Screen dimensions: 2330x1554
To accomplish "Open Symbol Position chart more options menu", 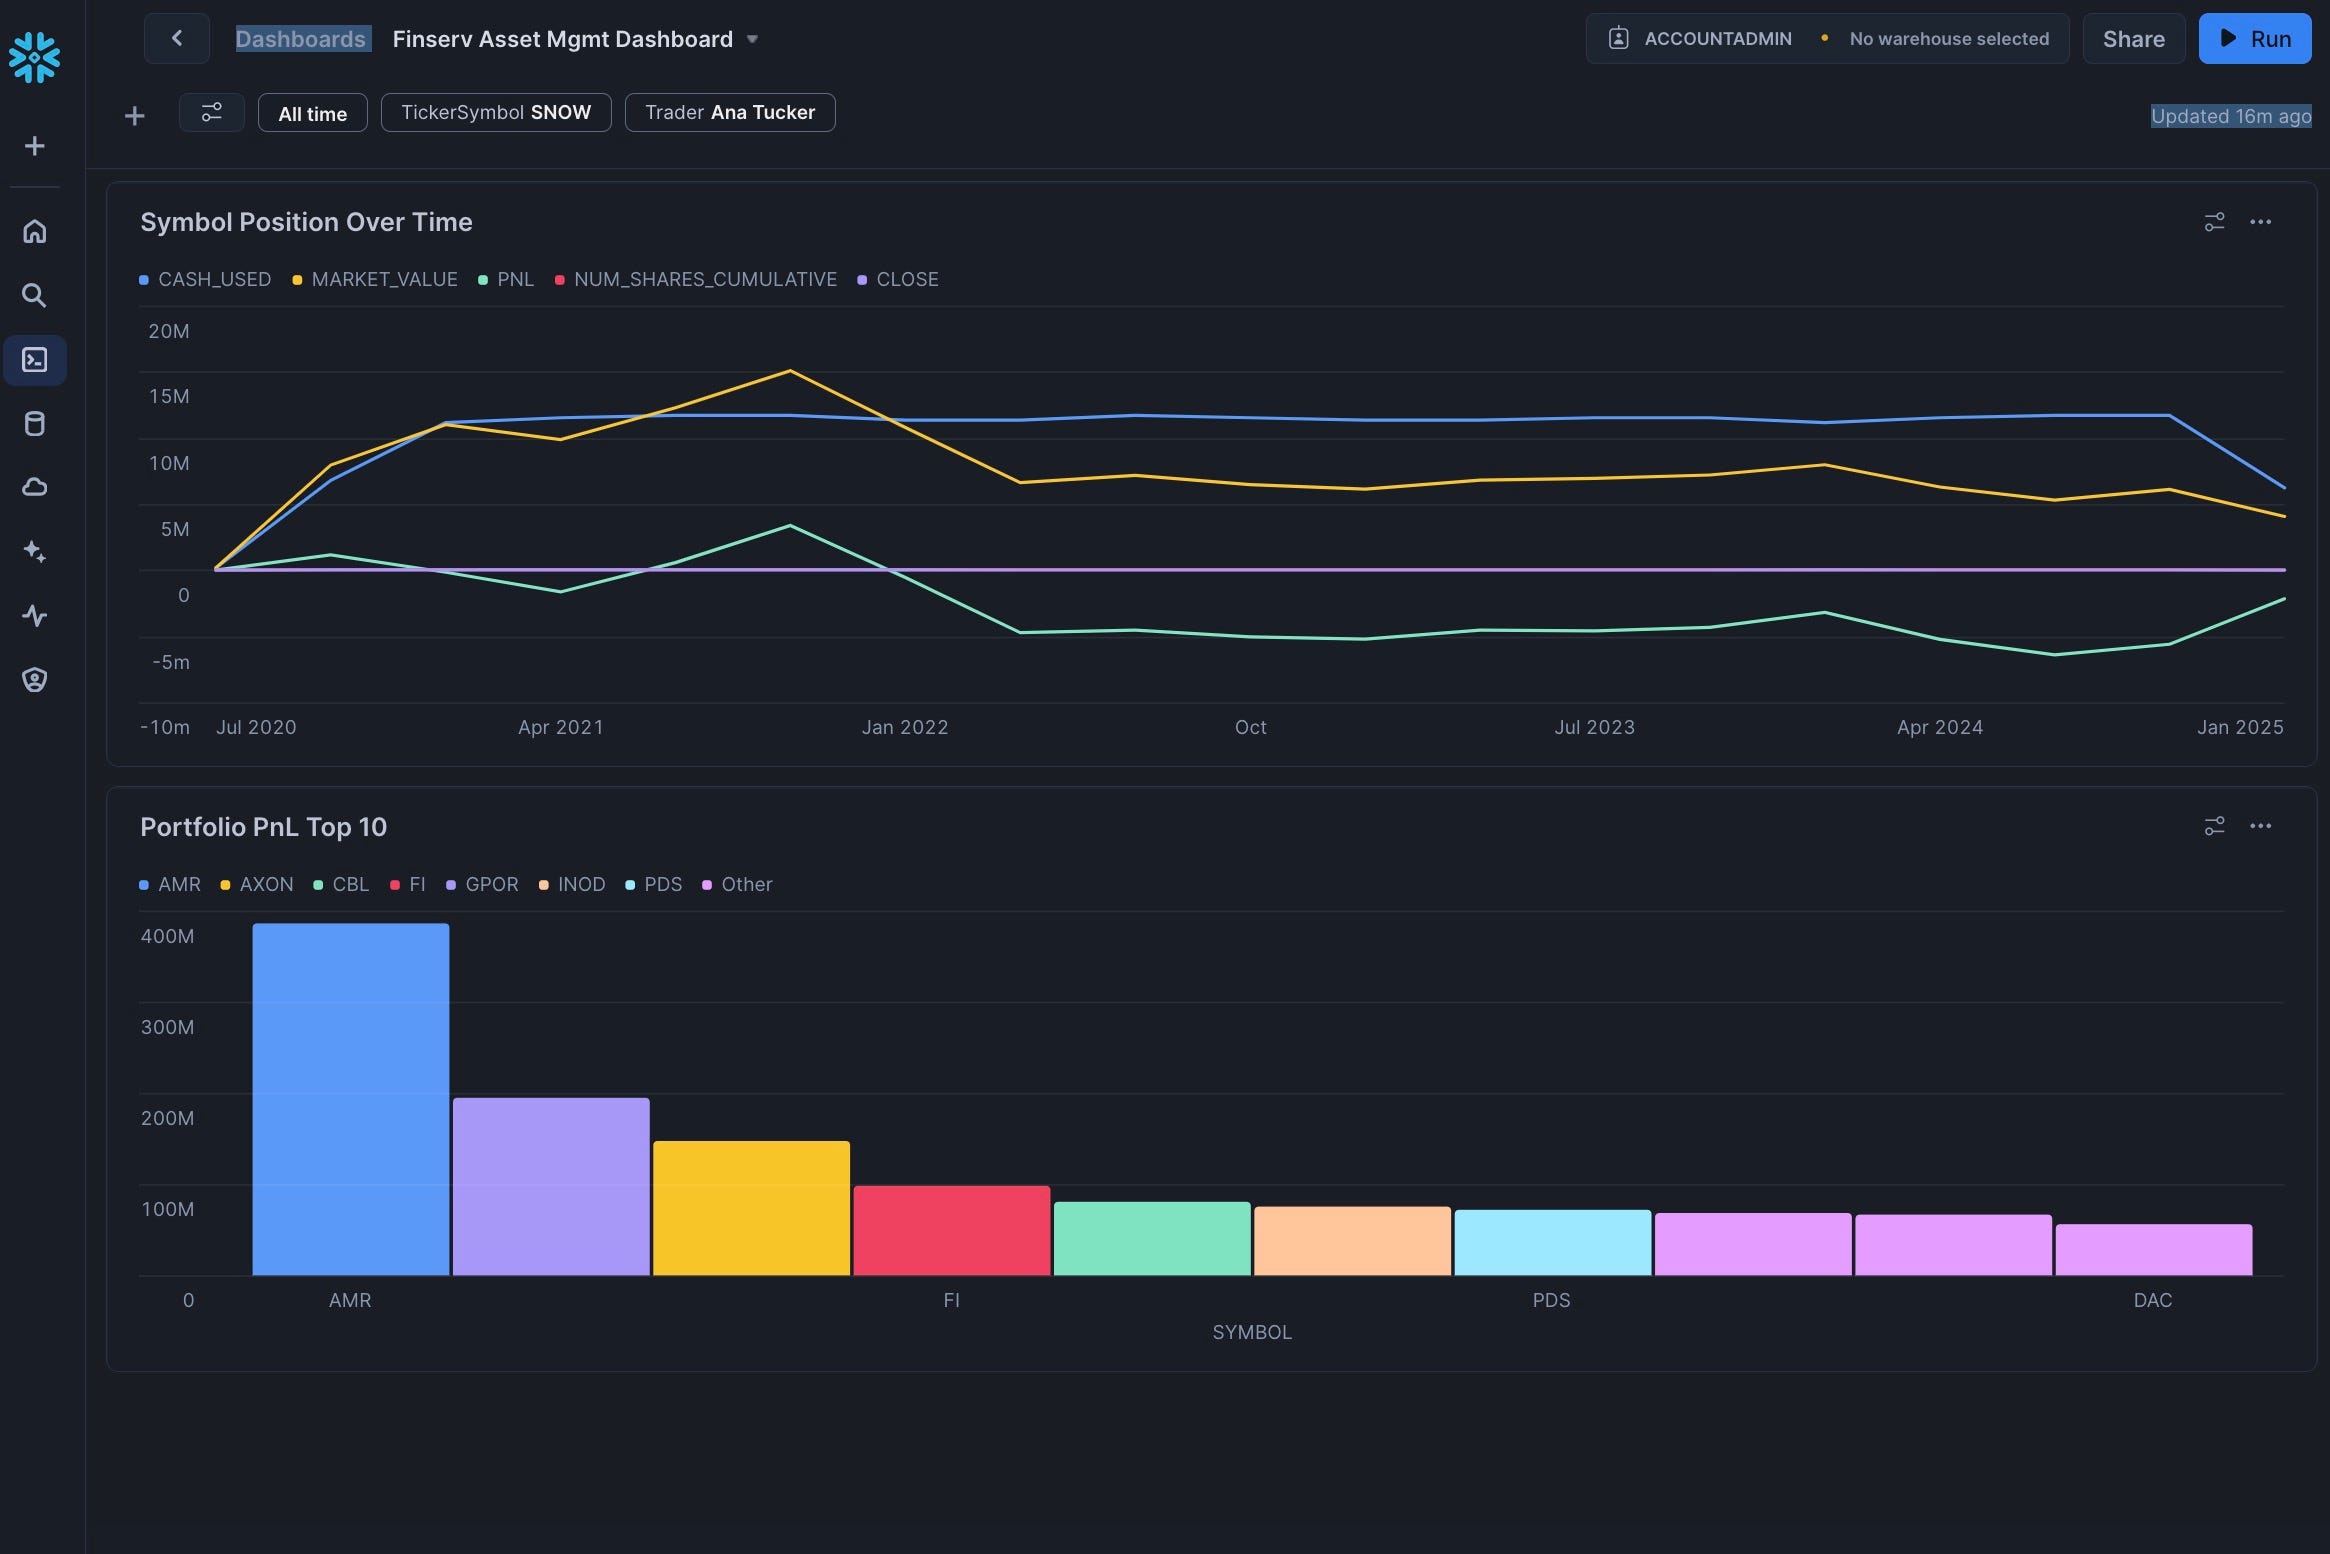I will pos(2260,222).
